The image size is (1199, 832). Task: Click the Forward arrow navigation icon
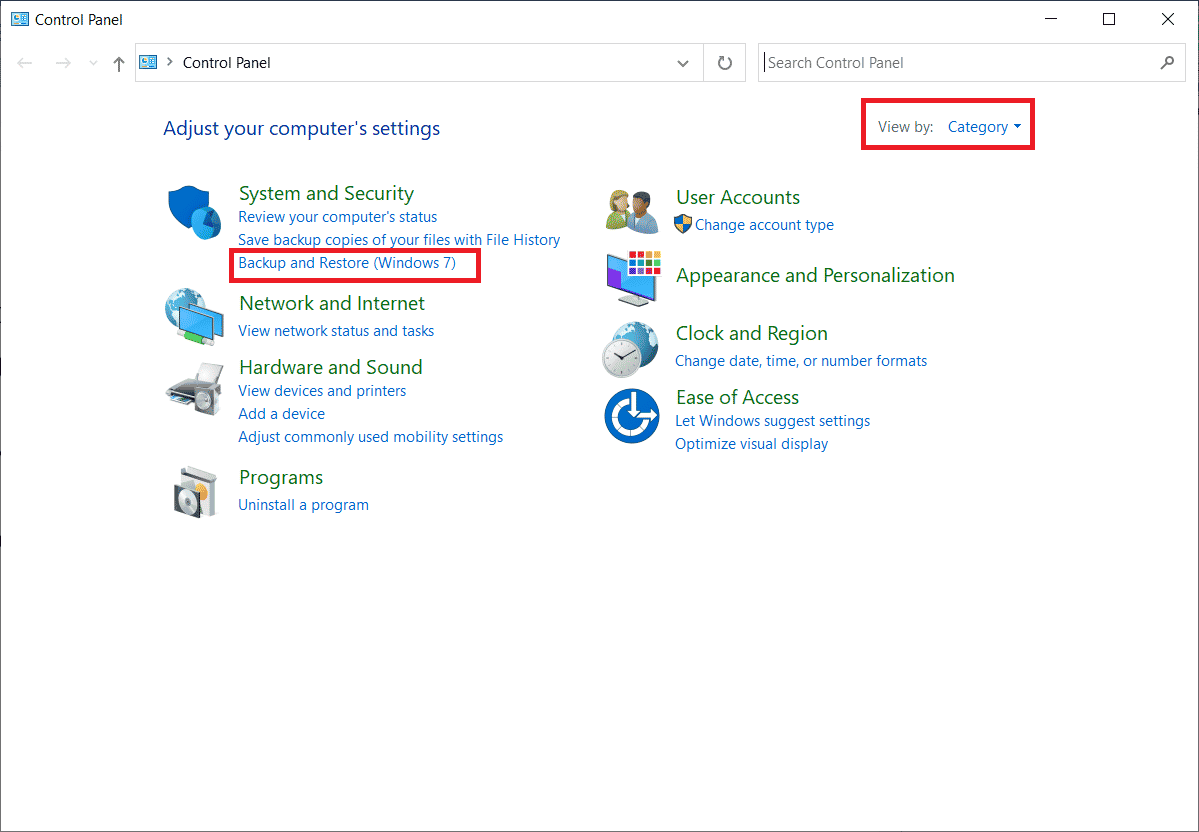63,63
